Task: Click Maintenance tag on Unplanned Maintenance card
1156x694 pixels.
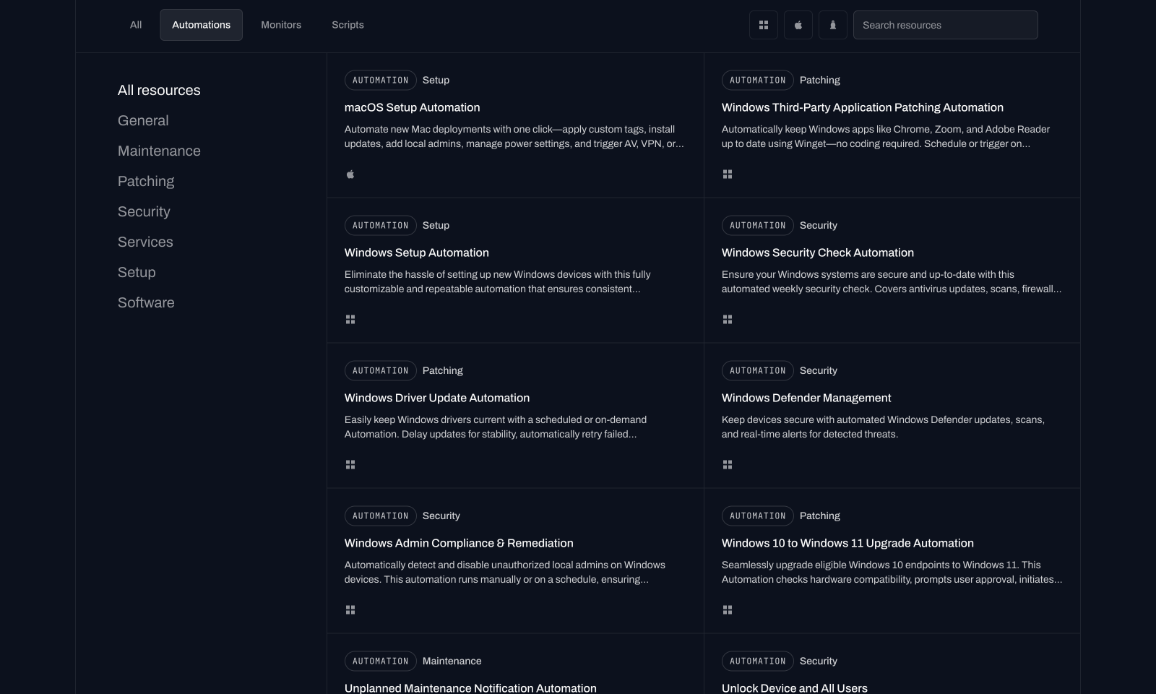Action: (x=452, y=661)
